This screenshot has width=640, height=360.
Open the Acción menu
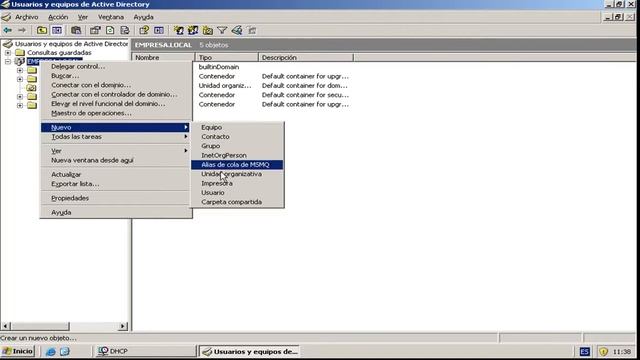tap(58, 17)
